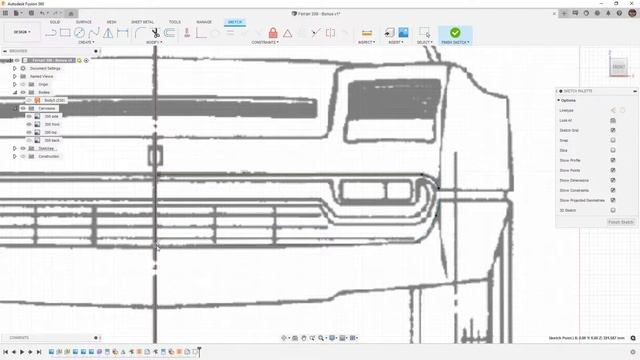This screenshot has height=360, width=640.
Task: Switch to the Sheet Metal tab
Action: click(x=142, y=22)
